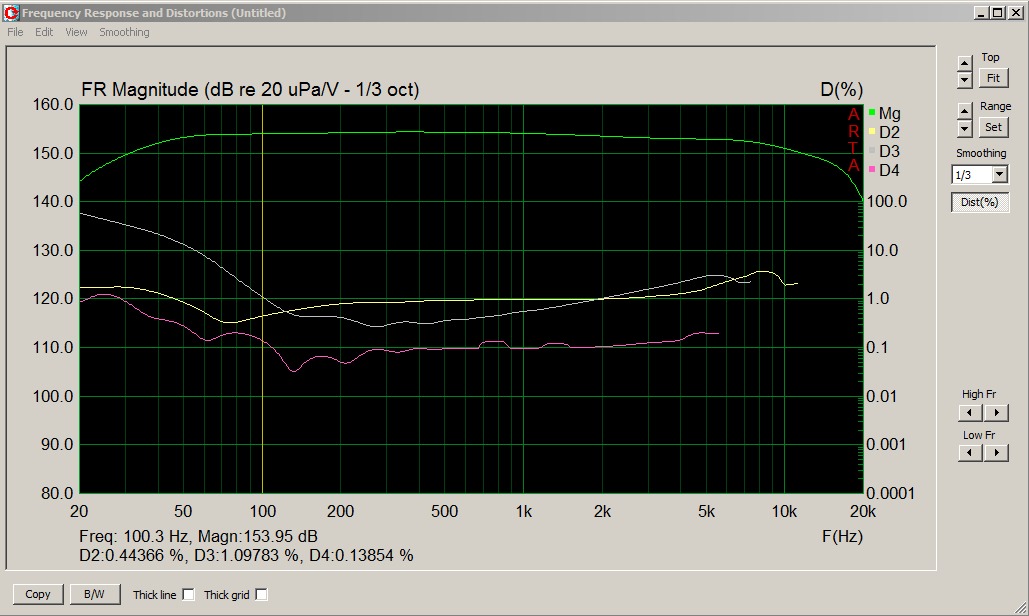Click the B/W button

pos(94,594)
